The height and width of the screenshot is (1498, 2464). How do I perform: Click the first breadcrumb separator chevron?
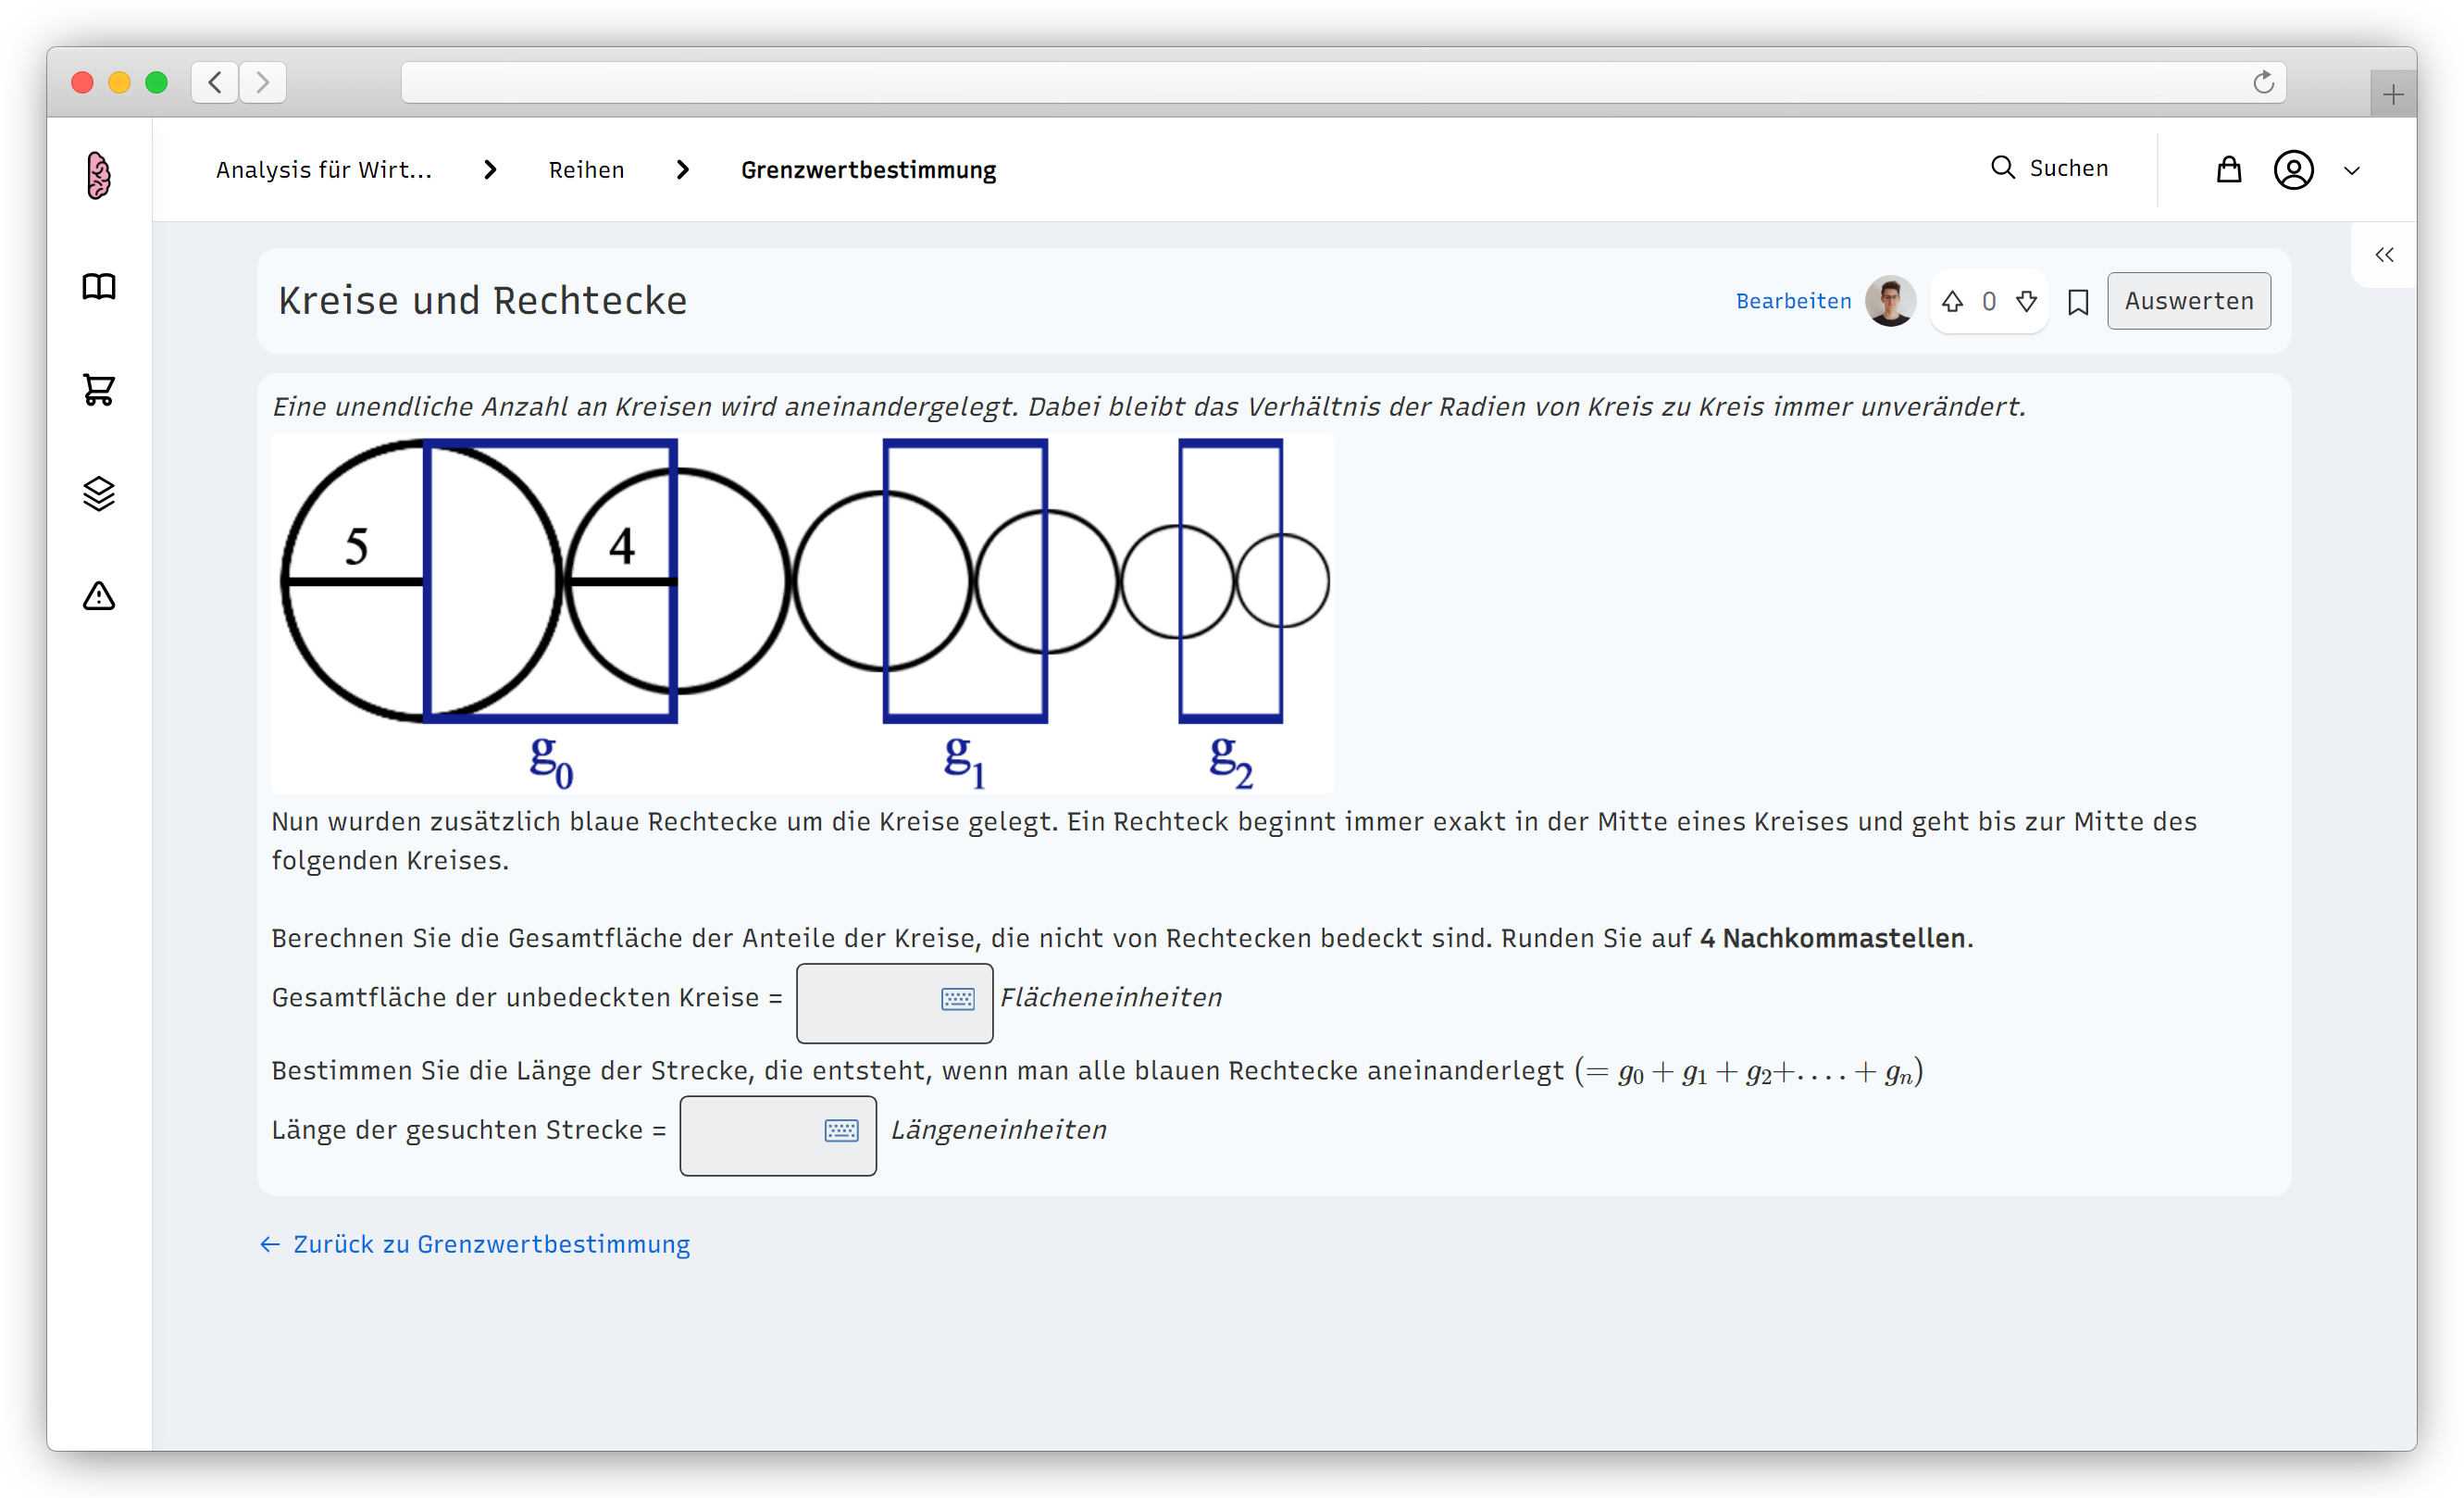pos(490,170)
